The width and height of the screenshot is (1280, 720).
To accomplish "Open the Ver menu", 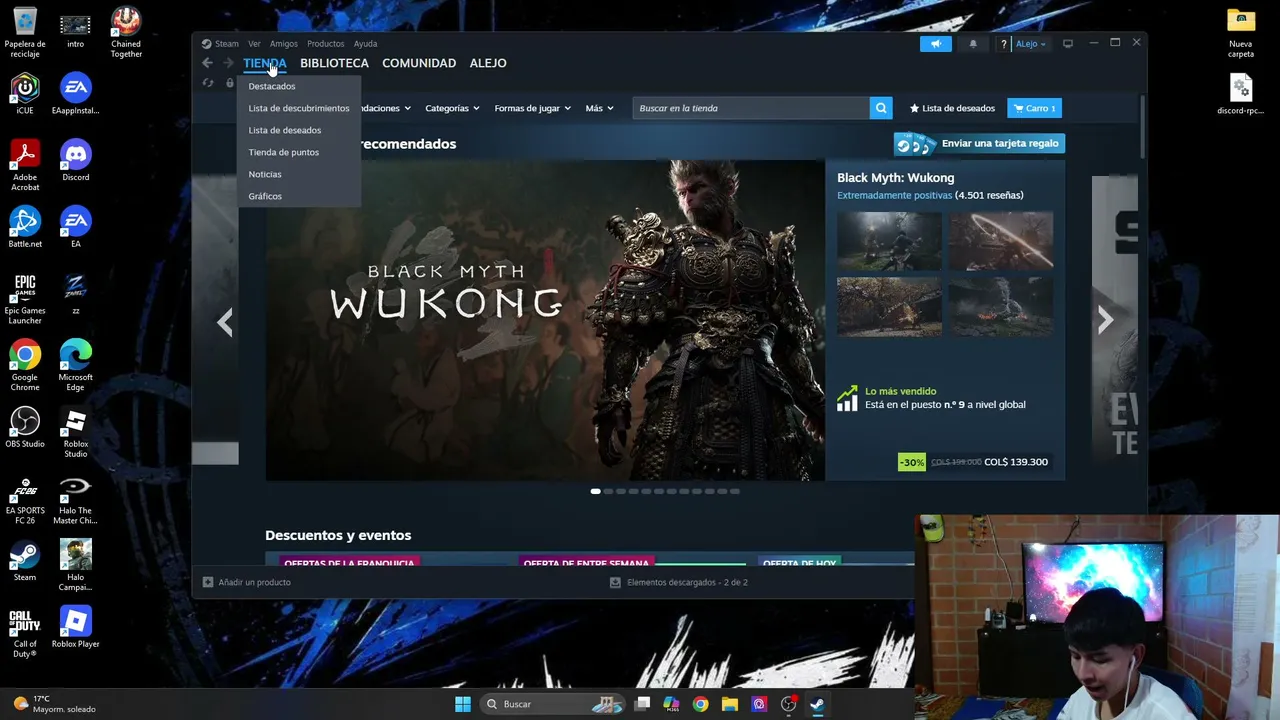I will point(254,44).
